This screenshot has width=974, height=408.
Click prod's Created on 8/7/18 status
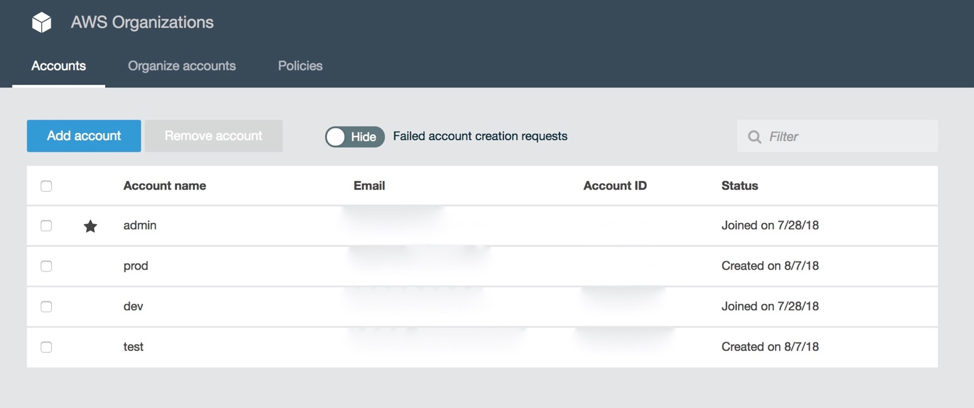coord(770,266)
